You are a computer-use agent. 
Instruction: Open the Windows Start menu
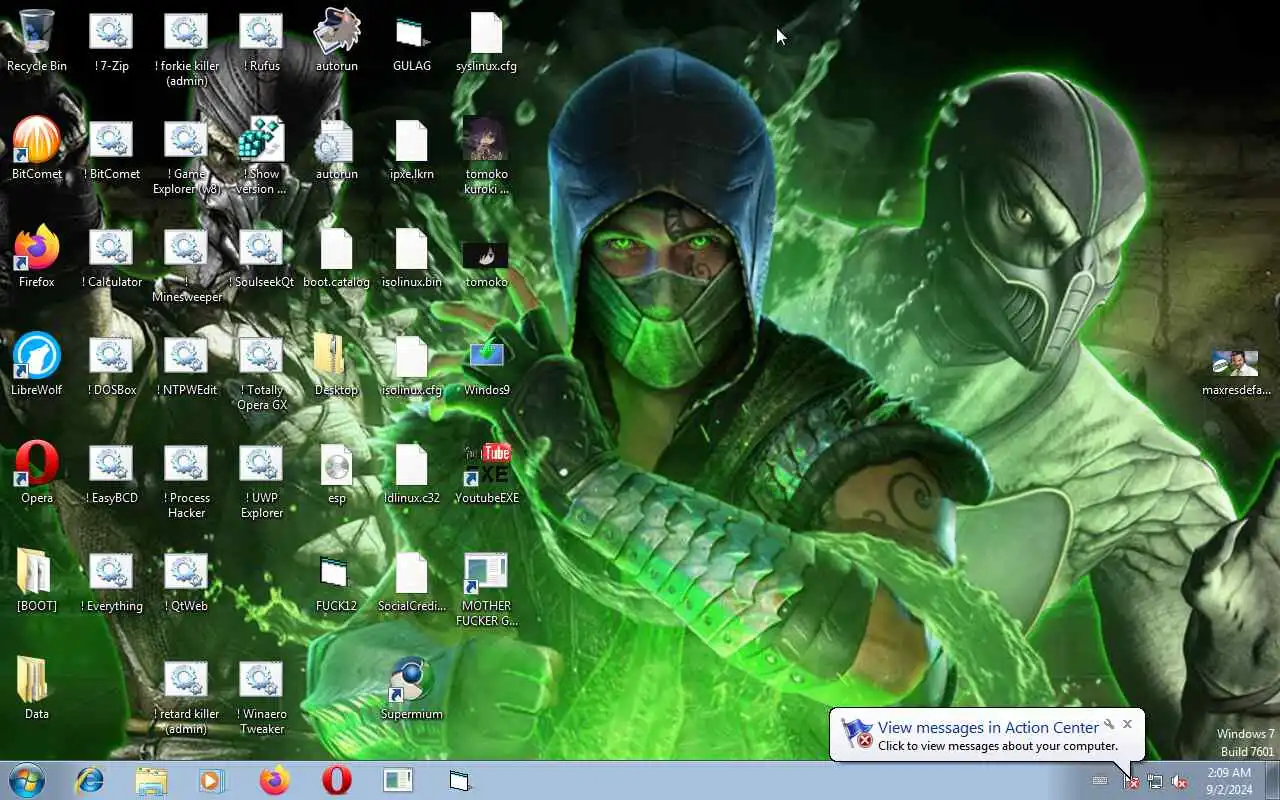[27, 780]
